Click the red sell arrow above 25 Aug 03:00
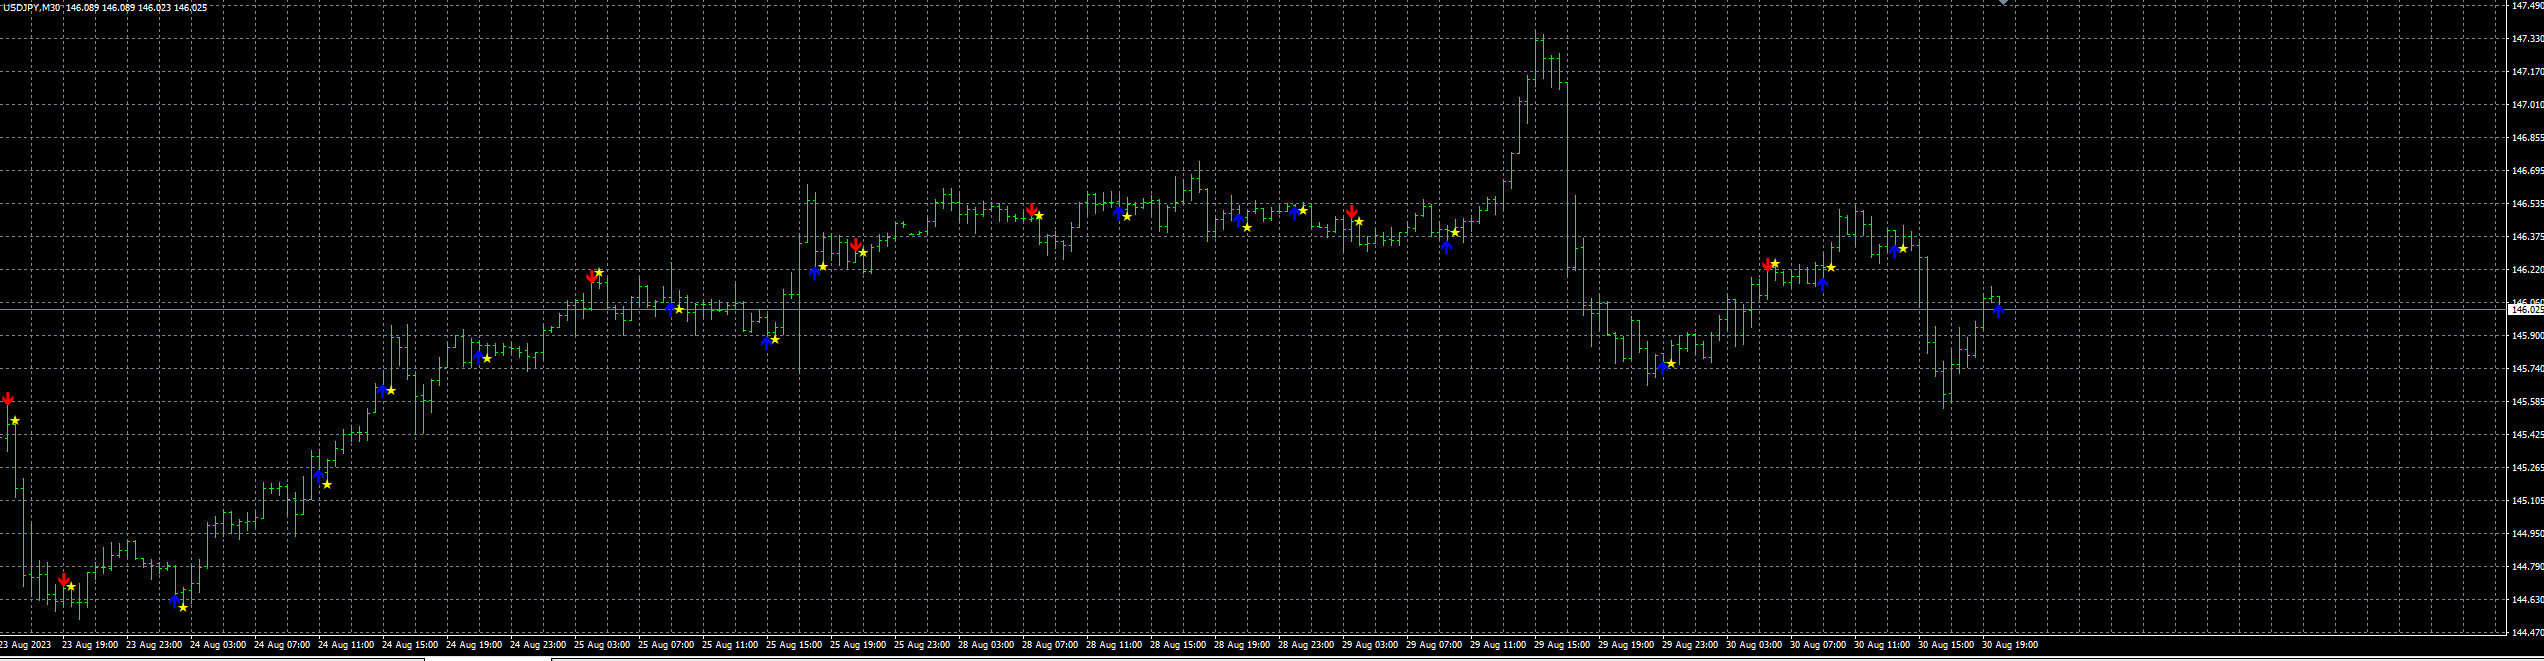 point(591,277)
